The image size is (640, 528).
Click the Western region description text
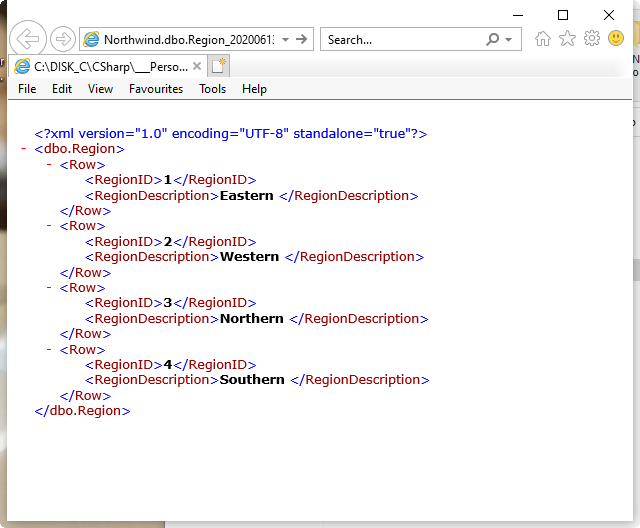tap(249, 257)
